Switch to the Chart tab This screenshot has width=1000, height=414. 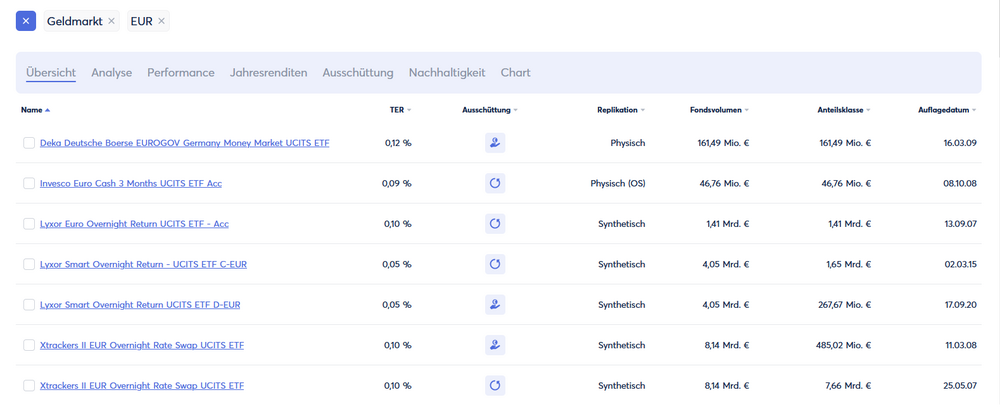click(515, 73)
